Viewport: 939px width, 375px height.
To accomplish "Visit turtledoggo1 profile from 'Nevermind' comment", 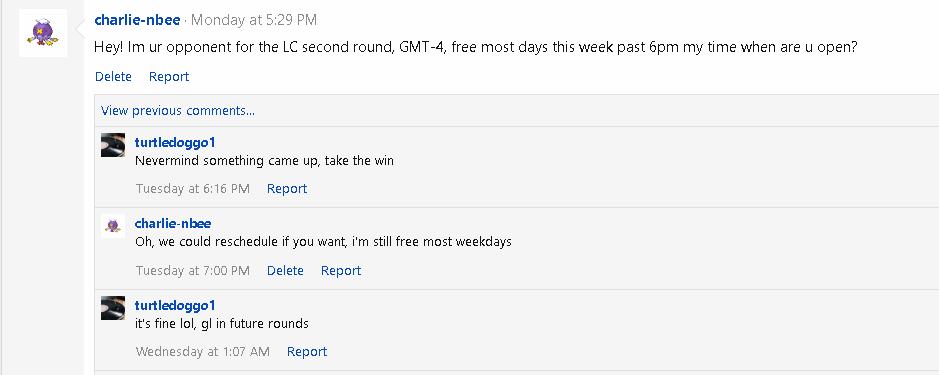I will pyautogui.click(x=175, y=143).
